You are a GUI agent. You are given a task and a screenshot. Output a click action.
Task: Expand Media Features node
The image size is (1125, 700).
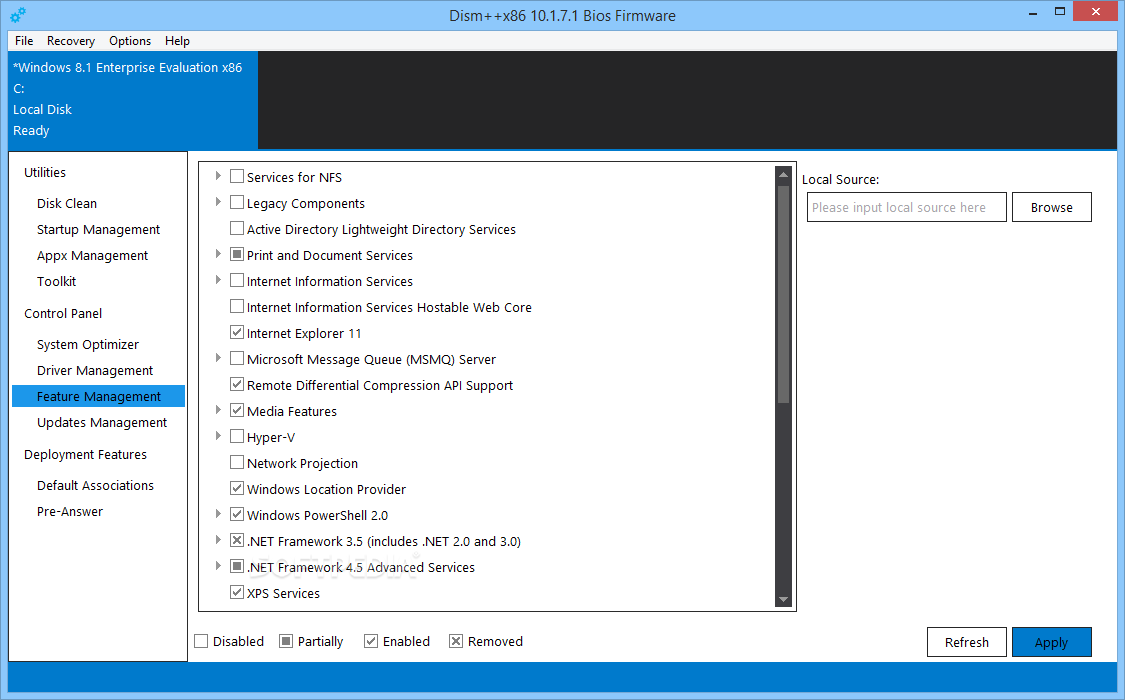(218, 410)
